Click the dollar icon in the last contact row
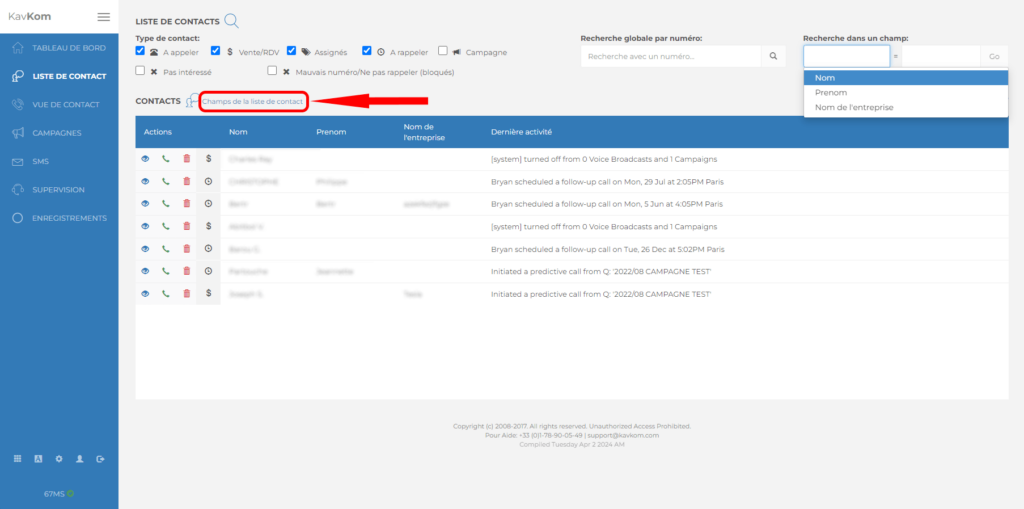This screenshot has width=1024, height=509. pos(208,294)
